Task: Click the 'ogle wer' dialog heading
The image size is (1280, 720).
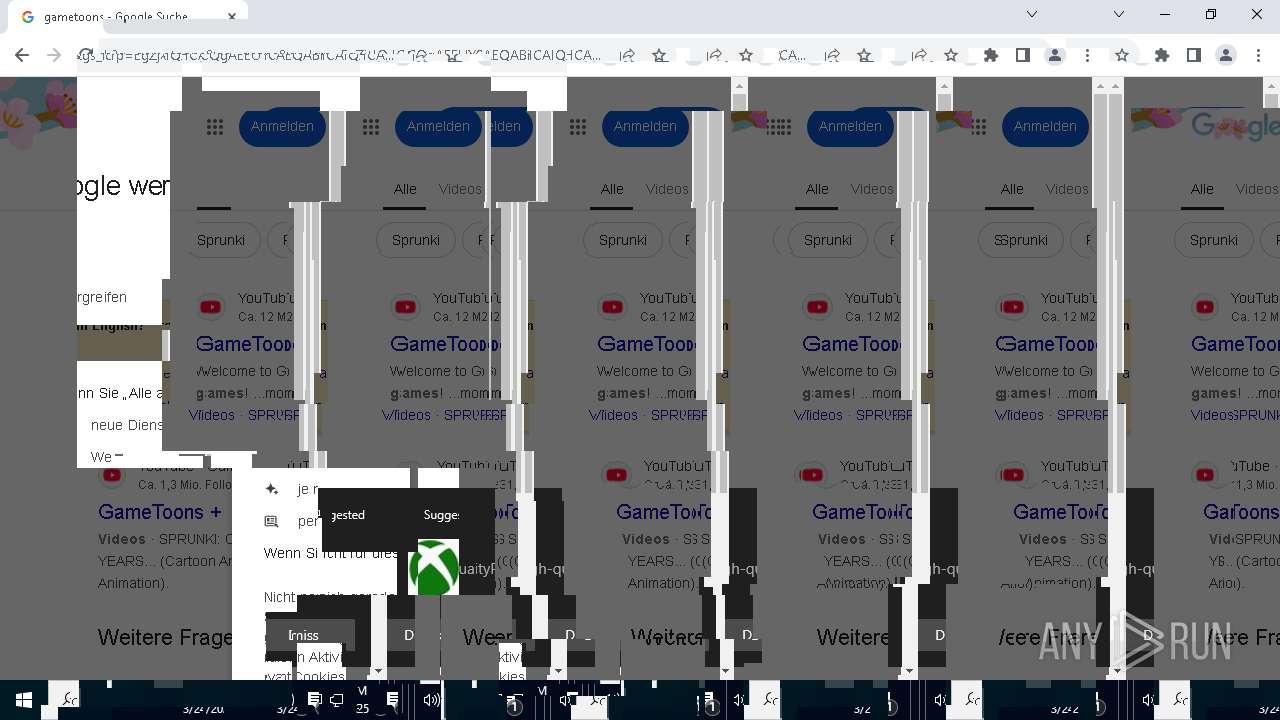Action: pyautogui.click(x=123, y=186)
